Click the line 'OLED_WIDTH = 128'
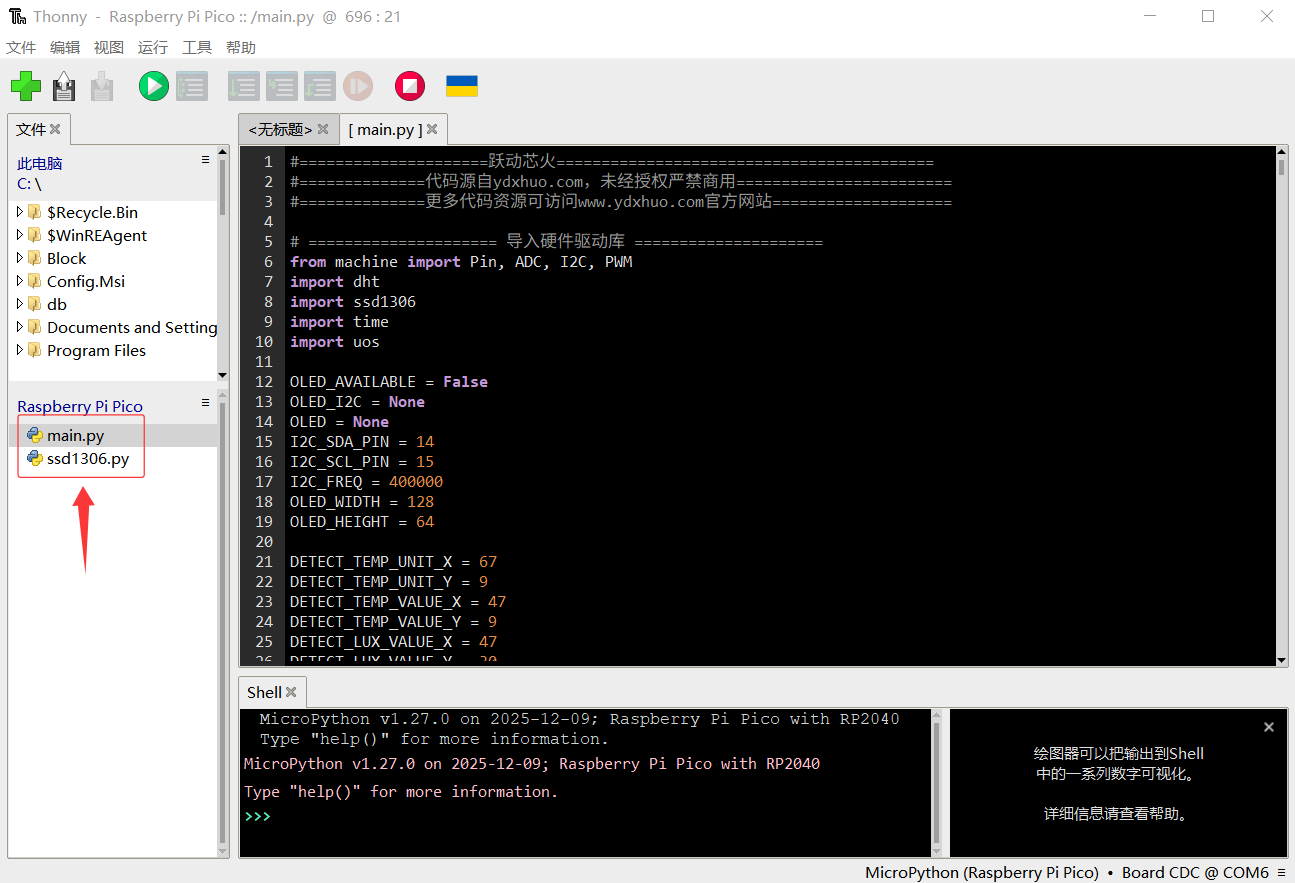This screenshot has height=883, width=1295. point(362,502)
